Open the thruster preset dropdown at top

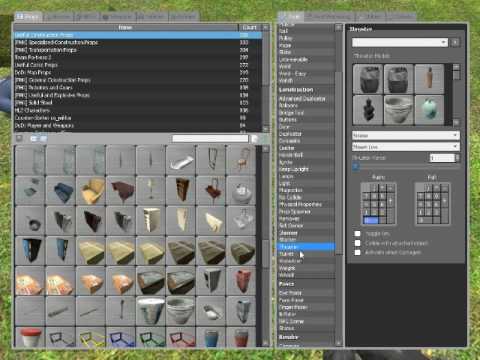(400, 42)
